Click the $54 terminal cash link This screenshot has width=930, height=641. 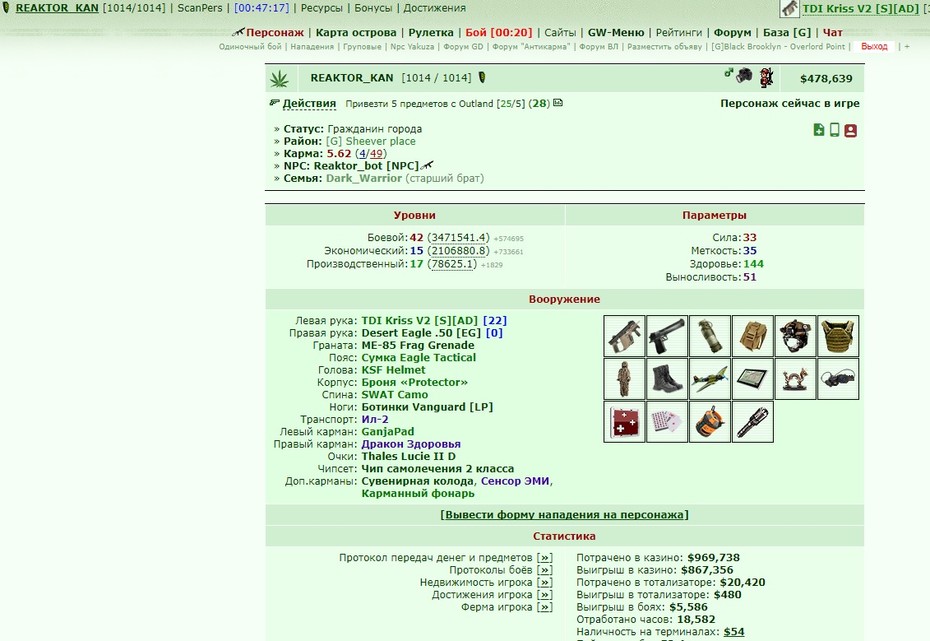[734, 632]
